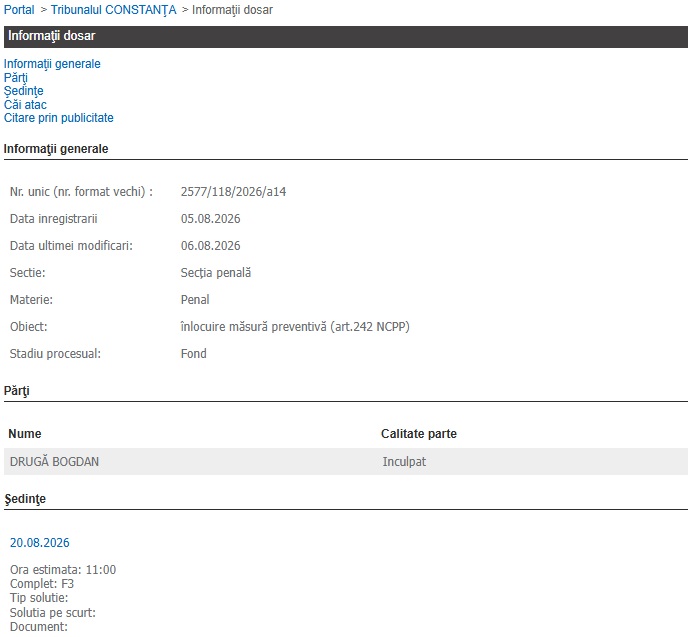Screen dimensions: 696x637
Task: Click the Data inregistrarii label
Action: point(54,219)
